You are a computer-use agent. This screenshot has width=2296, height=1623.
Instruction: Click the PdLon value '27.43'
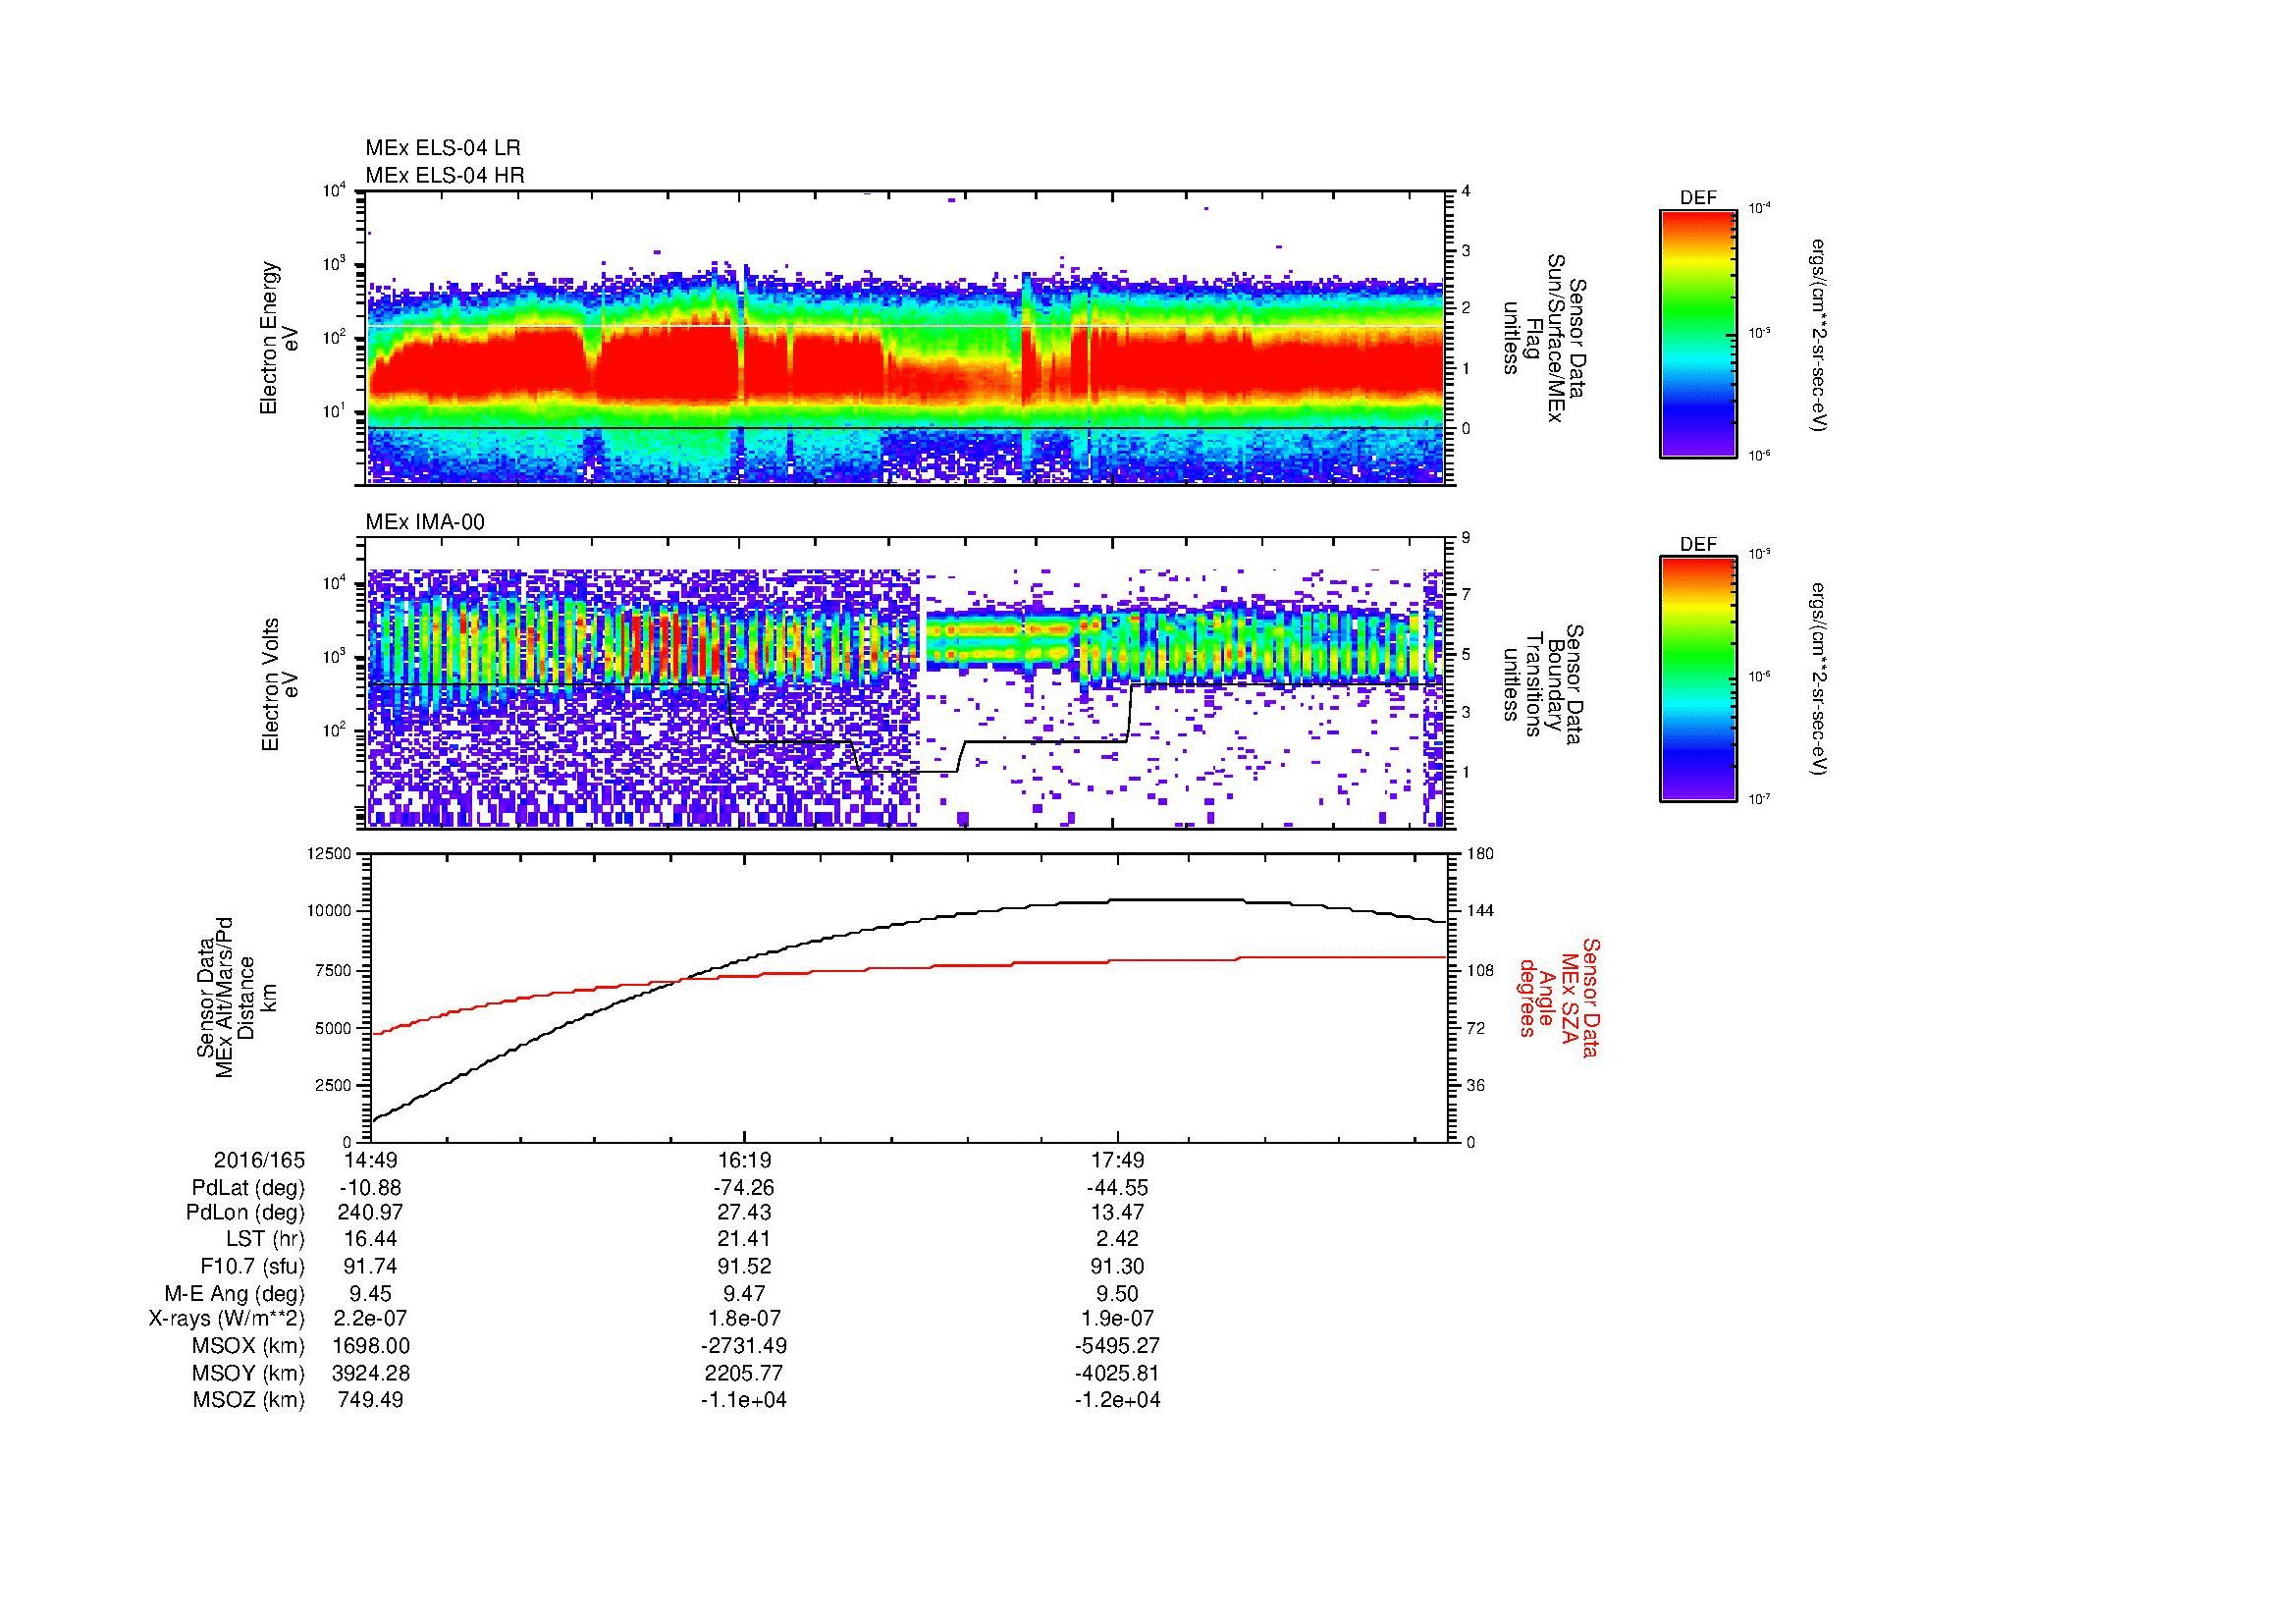744,1213
